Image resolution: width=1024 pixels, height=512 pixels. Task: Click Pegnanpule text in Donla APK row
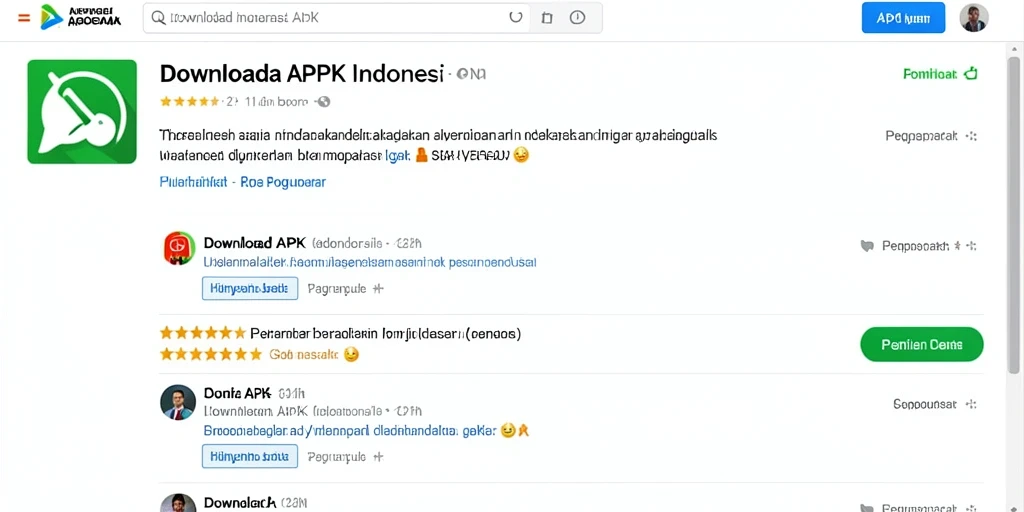point(336,456)
